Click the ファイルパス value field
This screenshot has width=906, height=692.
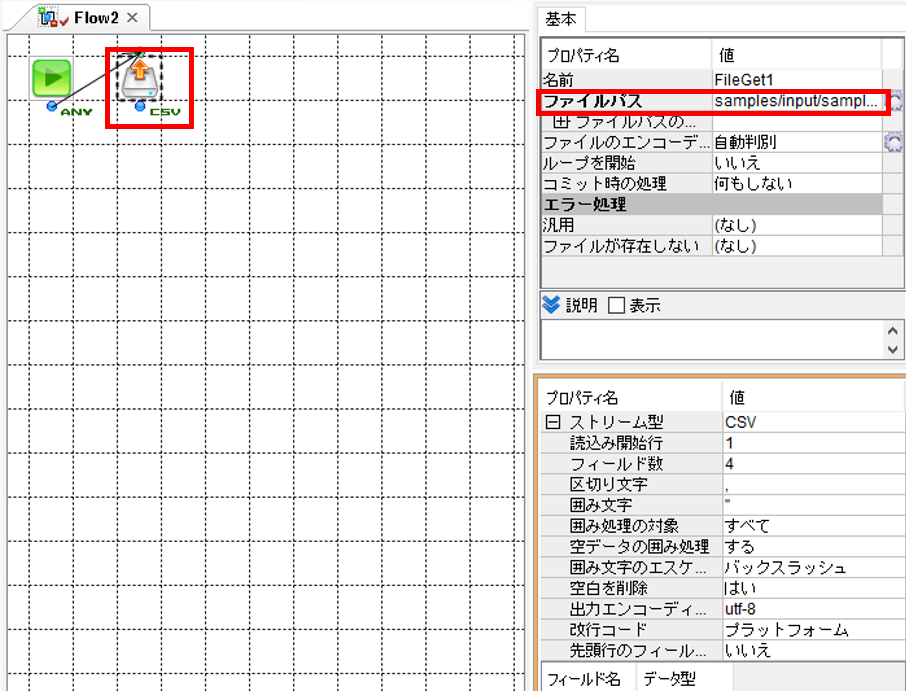pyautogui.click(x=797, y=102)
